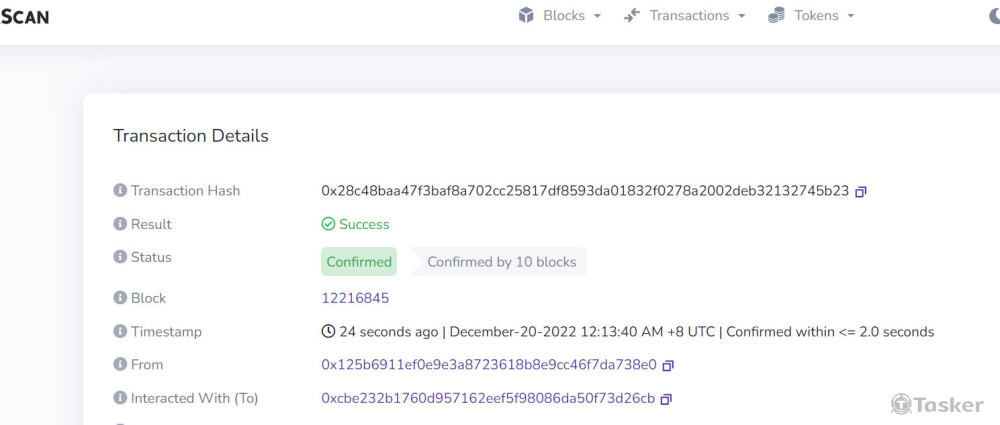Click info icon beside Result

point(120,224)
